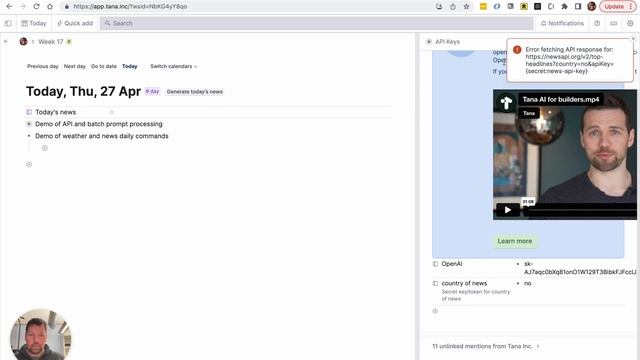Expand Demo of API and batch node bullet
The width and height of the screenshot is (640, 360).
pyautogui.click(x=29, y=124)
